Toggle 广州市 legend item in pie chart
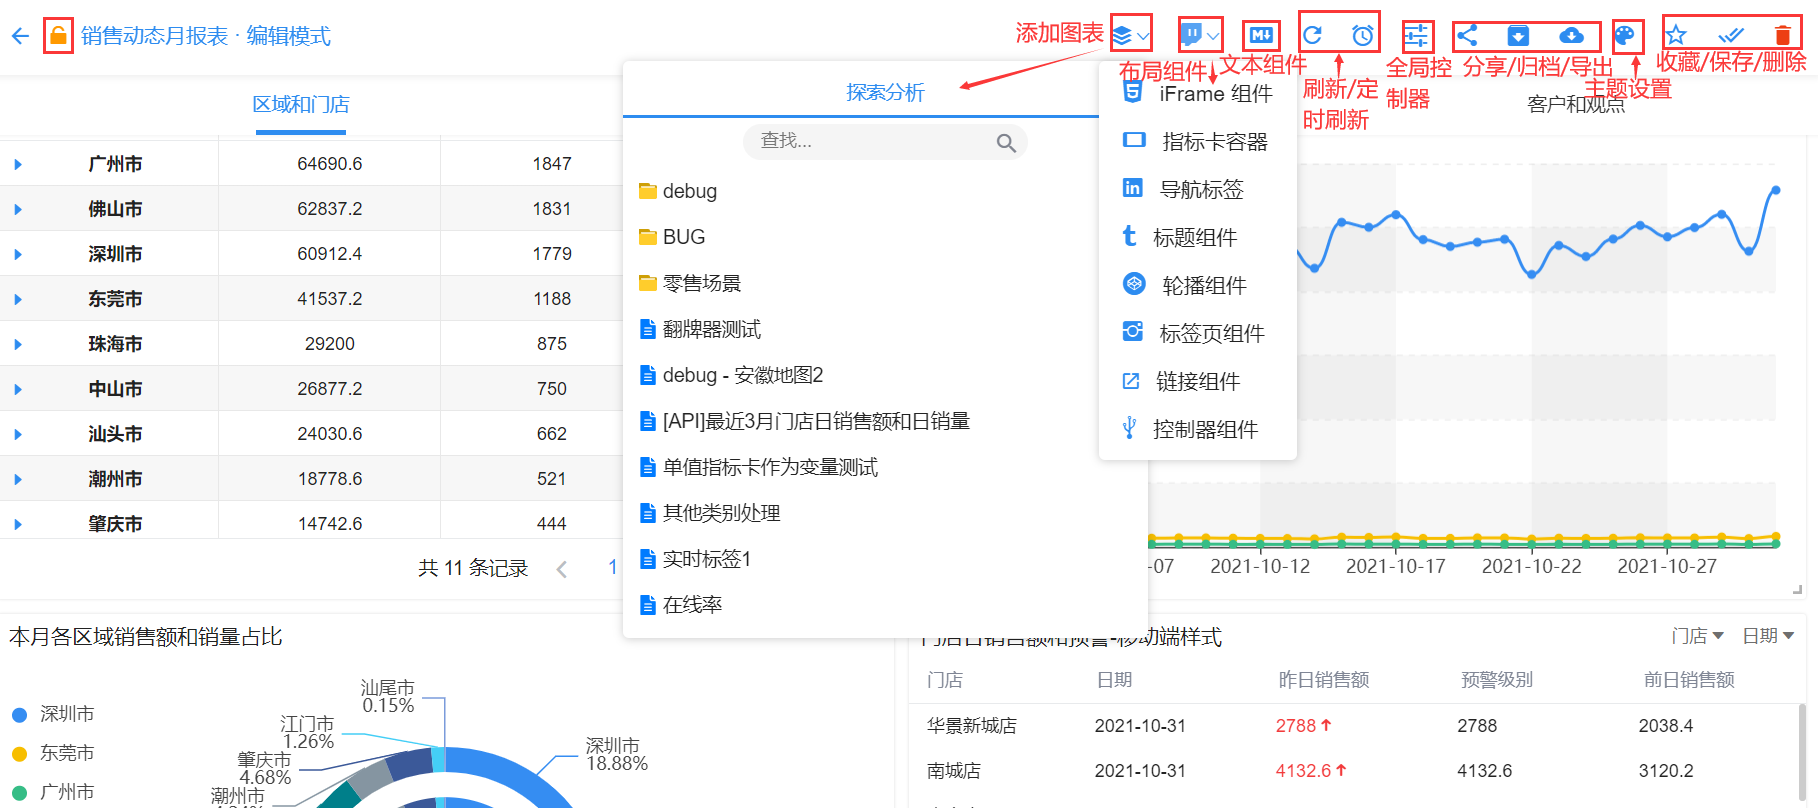Viewport: 1818px width, 808px height. point(53,792)
